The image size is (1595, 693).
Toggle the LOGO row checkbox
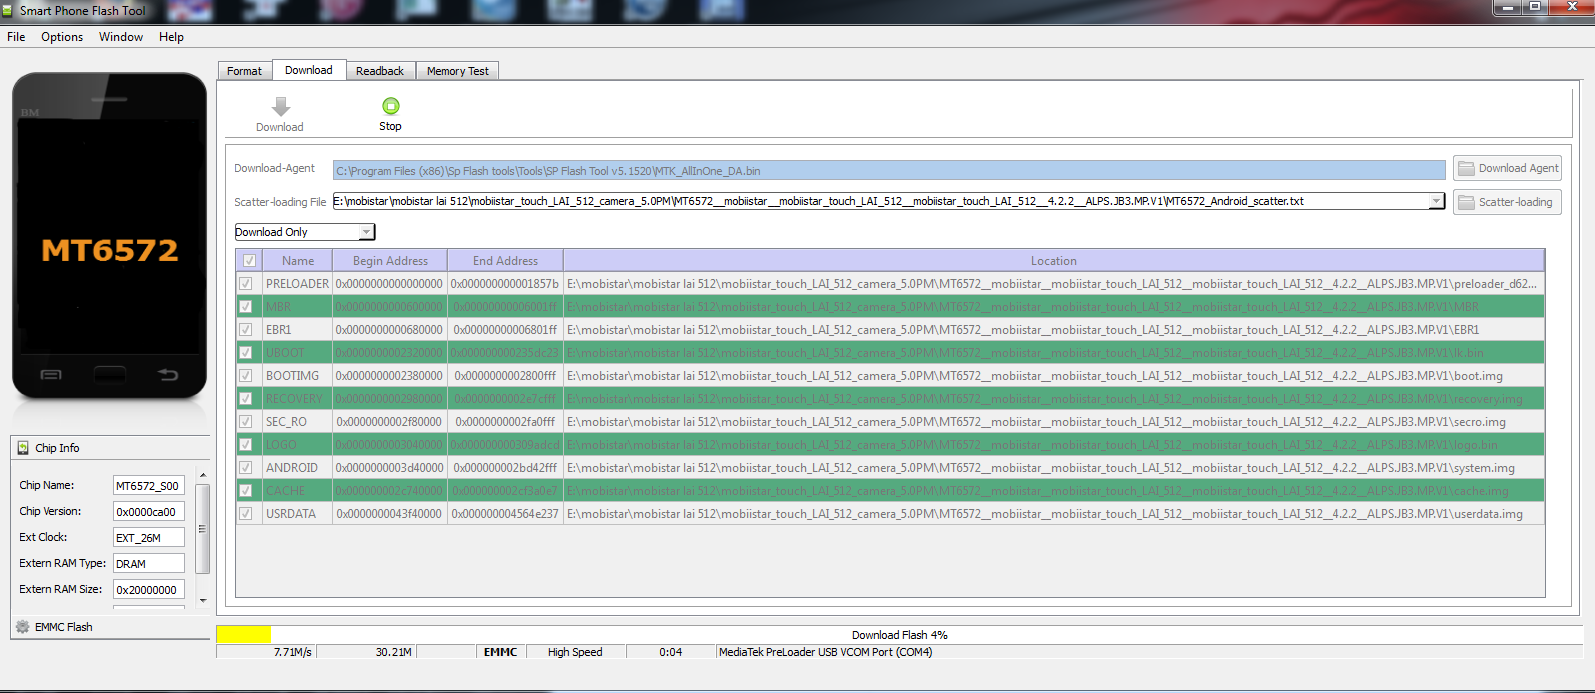[246, 445]
